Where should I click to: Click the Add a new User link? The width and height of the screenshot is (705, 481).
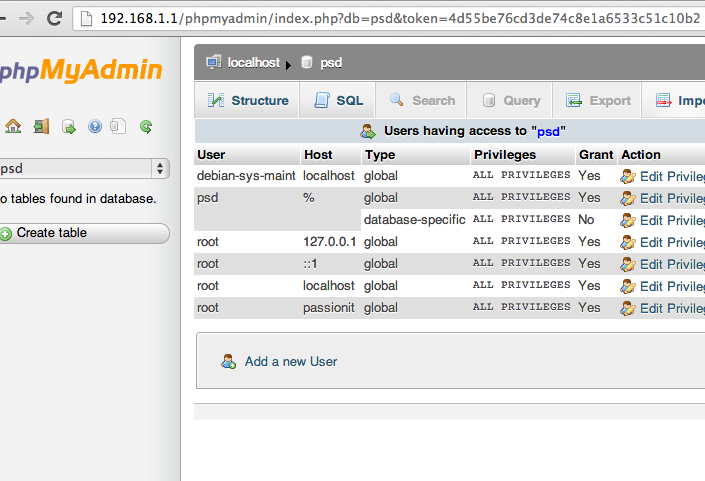pyautogui.click(x=290, y=361)
